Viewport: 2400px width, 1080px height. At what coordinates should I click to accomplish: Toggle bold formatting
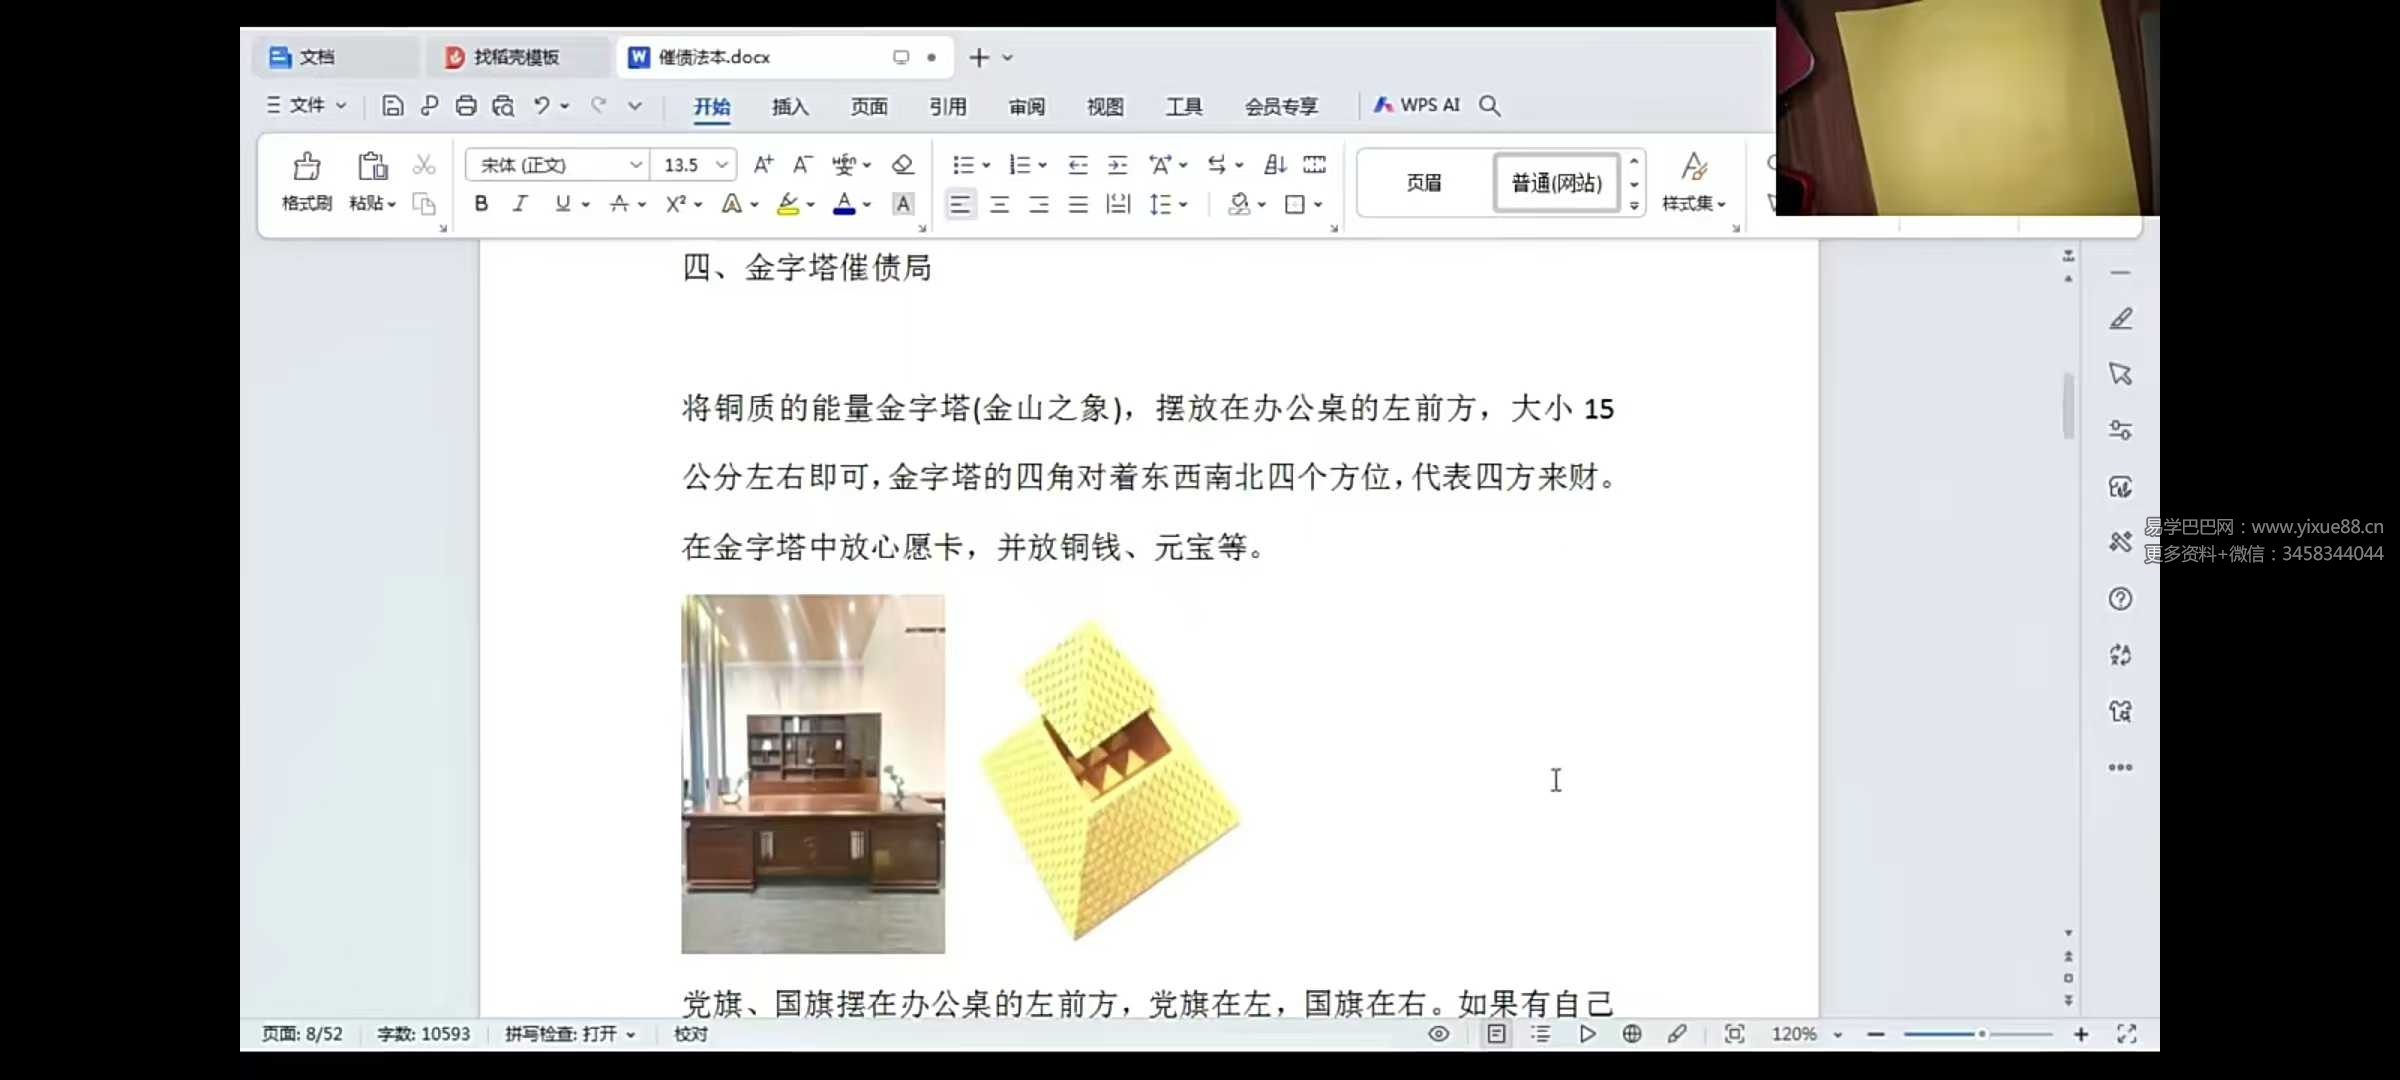point(481,204)
